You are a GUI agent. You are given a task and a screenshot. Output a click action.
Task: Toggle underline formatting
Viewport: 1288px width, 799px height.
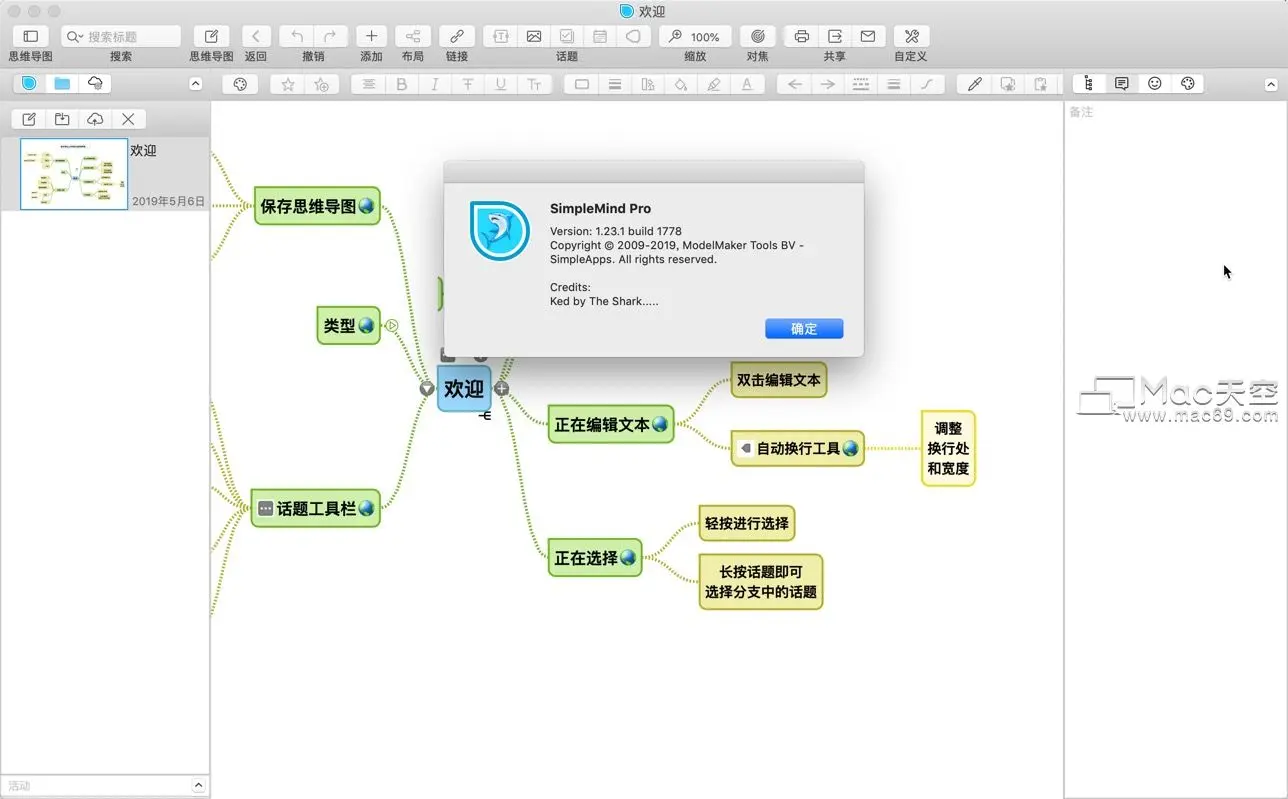coord(501,84)
